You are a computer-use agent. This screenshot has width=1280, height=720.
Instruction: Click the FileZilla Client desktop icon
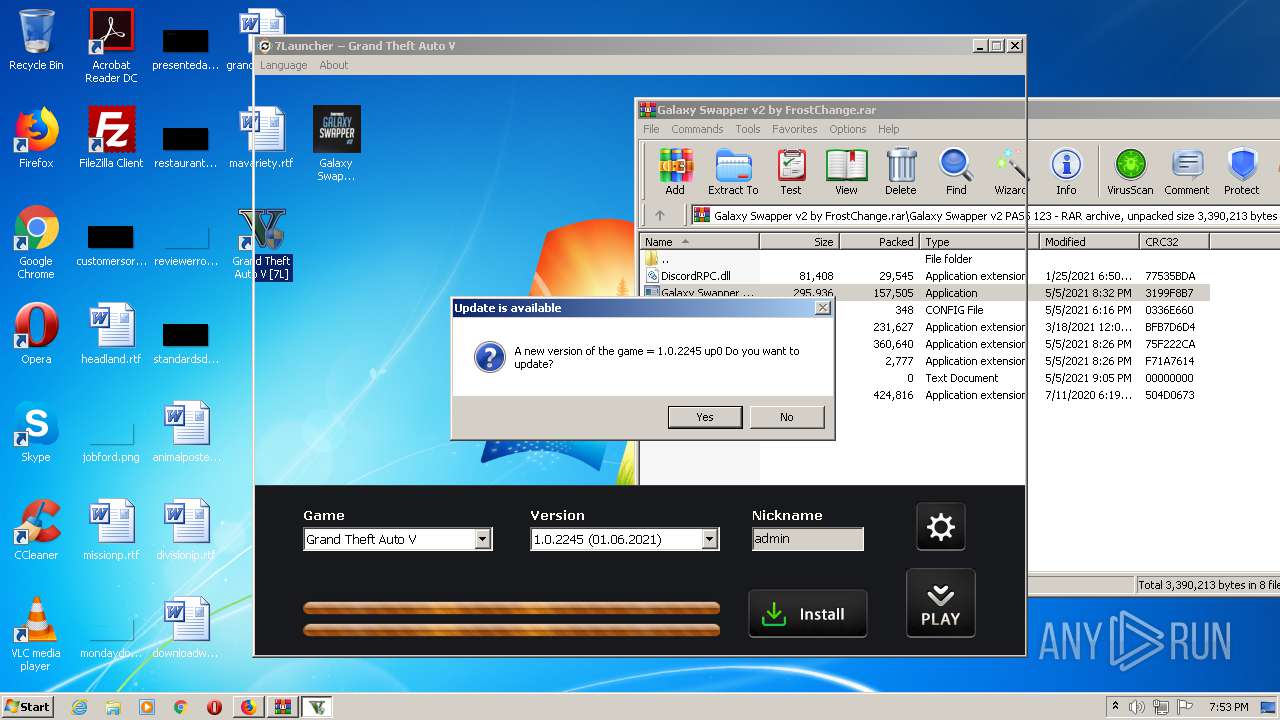(111, 138)
